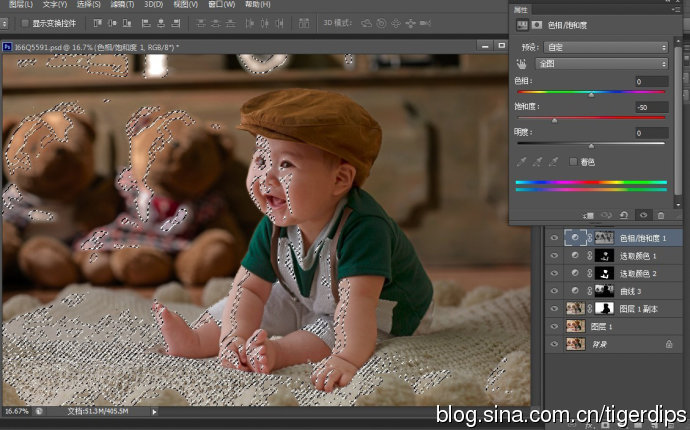Viewport: 690px width, 430px height.
Task: Hide the 图层 1 layer
Action: click(x=554, y=326)
